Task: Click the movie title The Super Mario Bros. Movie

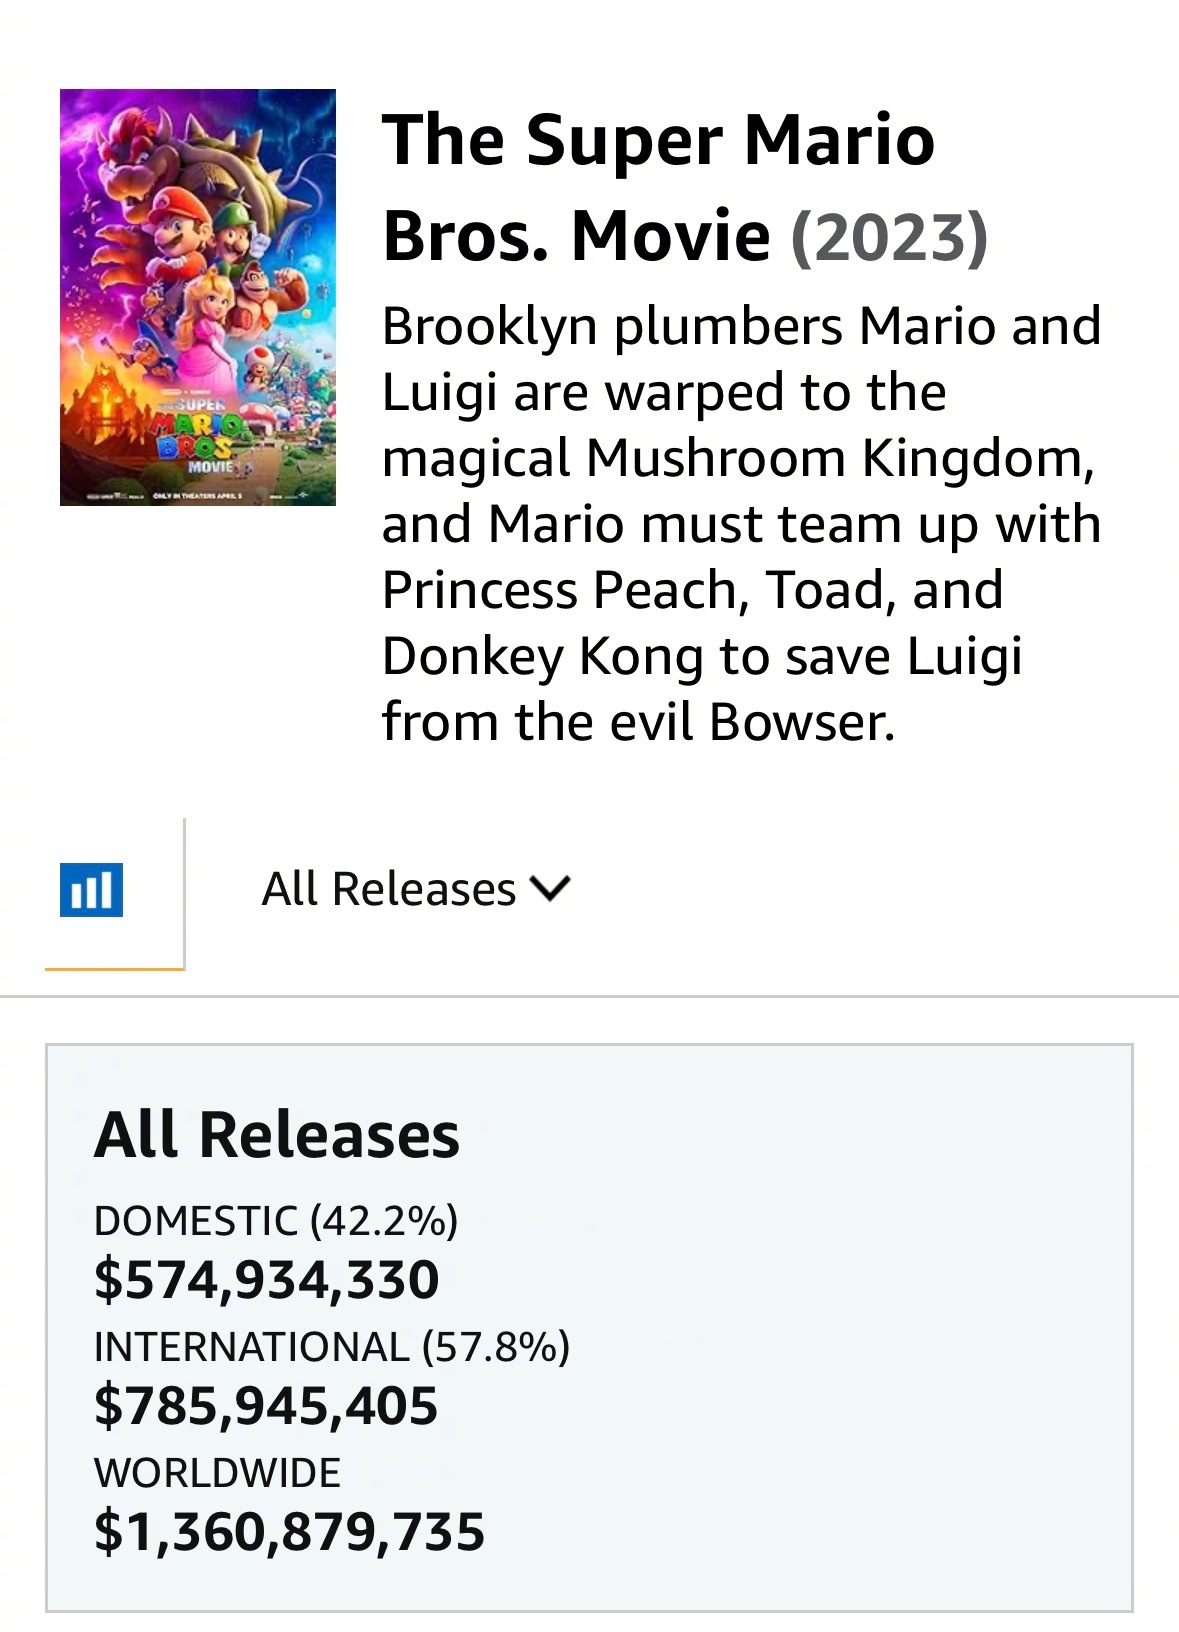Action: point(658,187)
